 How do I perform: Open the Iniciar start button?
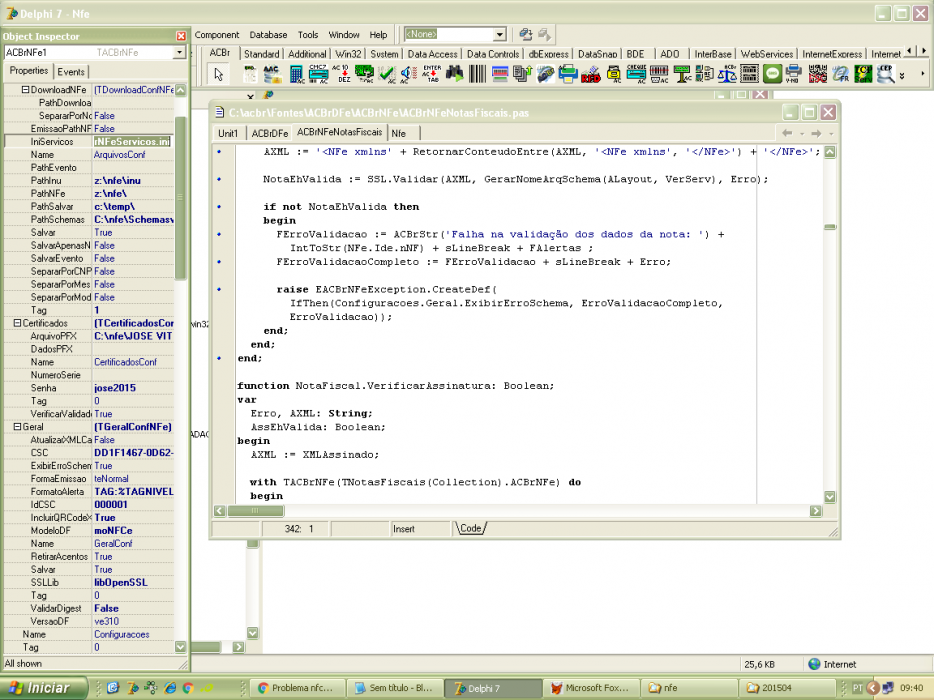pos(43,688)
